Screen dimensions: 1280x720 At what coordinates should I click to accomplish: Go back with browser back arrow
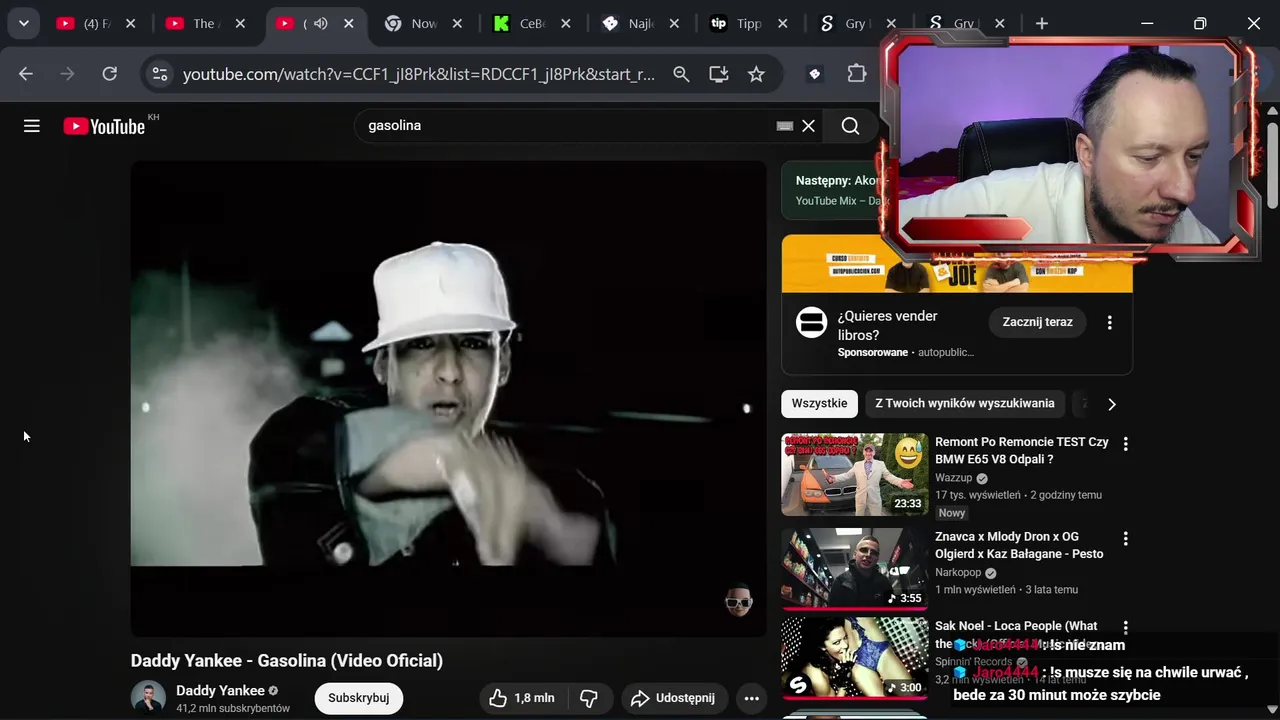(x=26, y=74)
